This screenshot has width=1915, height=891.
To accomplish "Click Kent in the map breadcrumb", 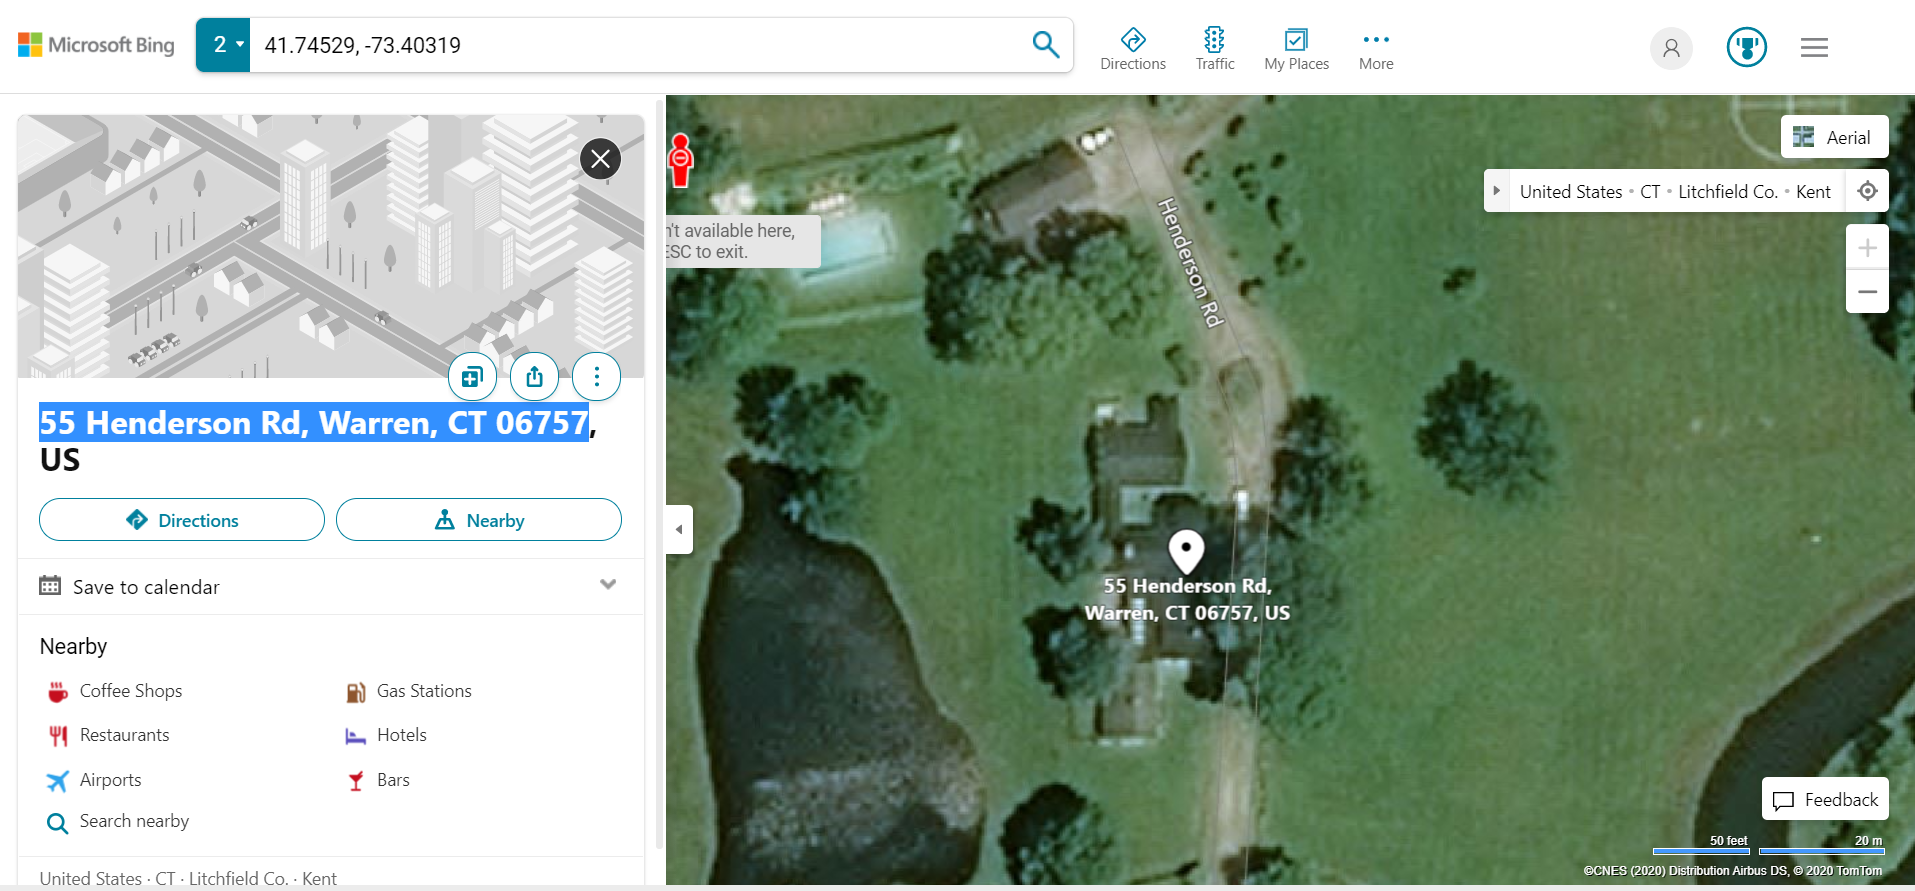I will pos(1813,192).
